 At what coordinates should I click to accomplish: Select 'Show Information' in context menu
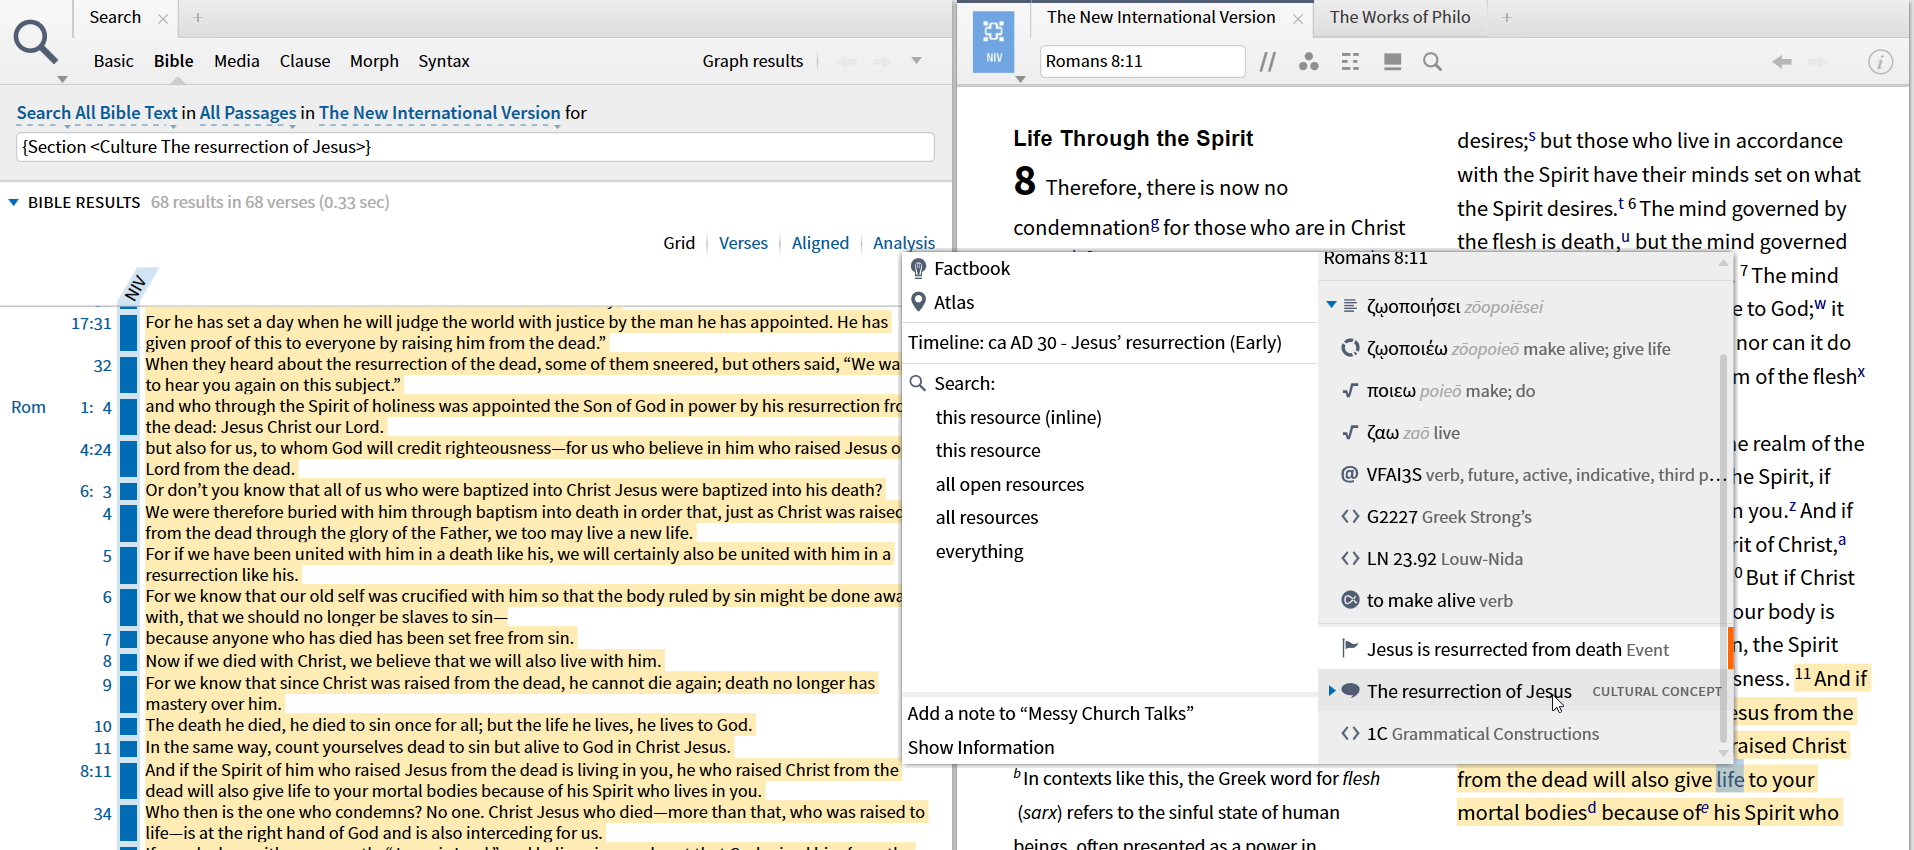(x=981, y=747)
